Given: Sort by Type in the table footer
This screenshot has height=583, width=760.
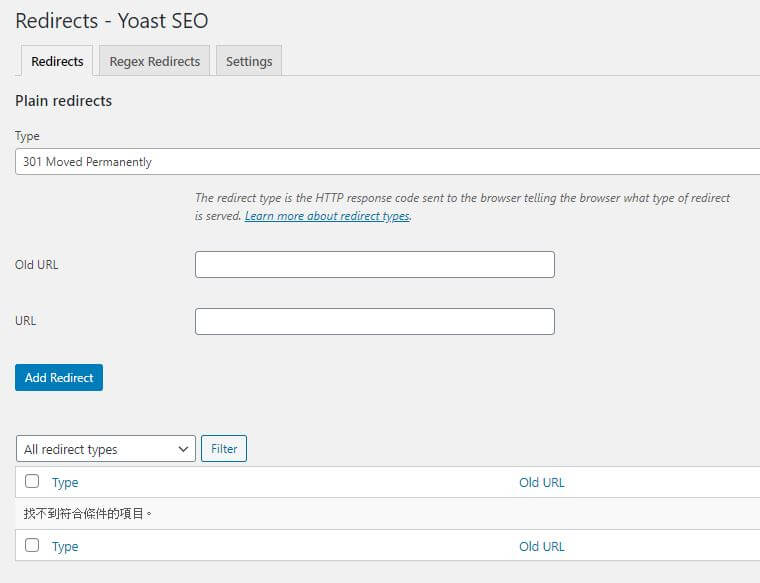Looking at the screenshot, I should click(65, 547).
